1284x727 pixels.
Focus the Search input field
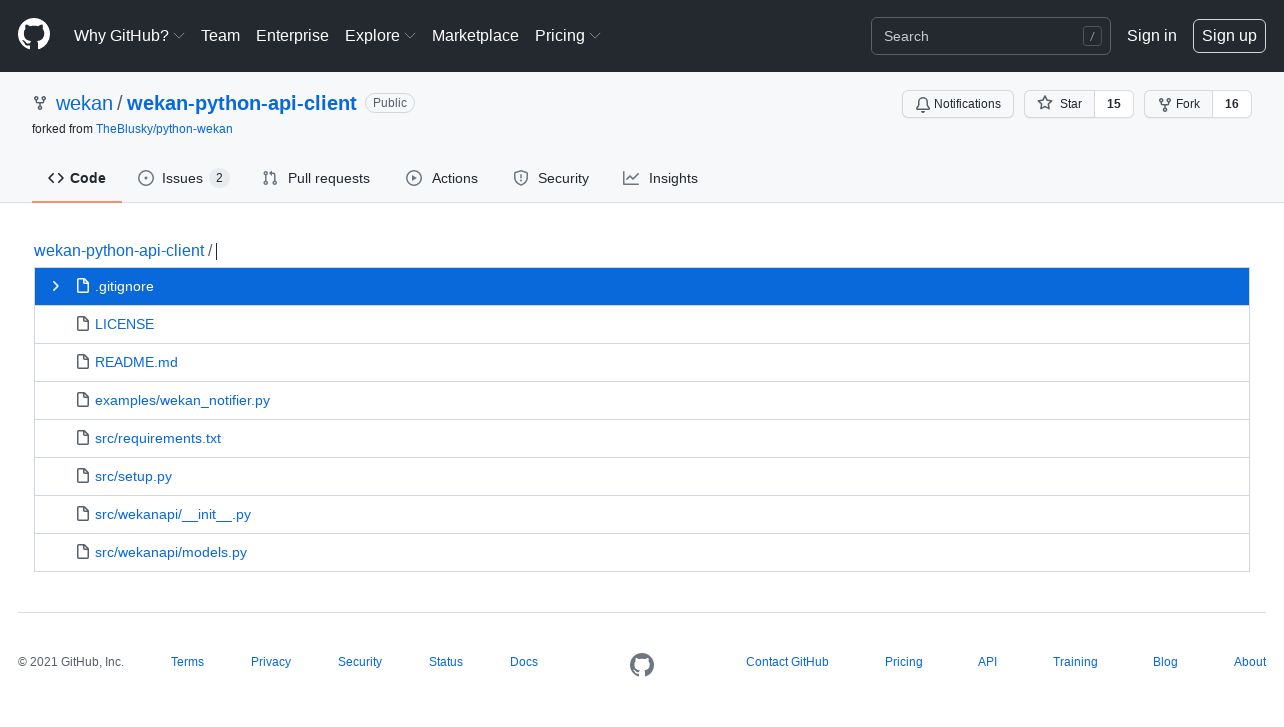click(x=990, y=36)
